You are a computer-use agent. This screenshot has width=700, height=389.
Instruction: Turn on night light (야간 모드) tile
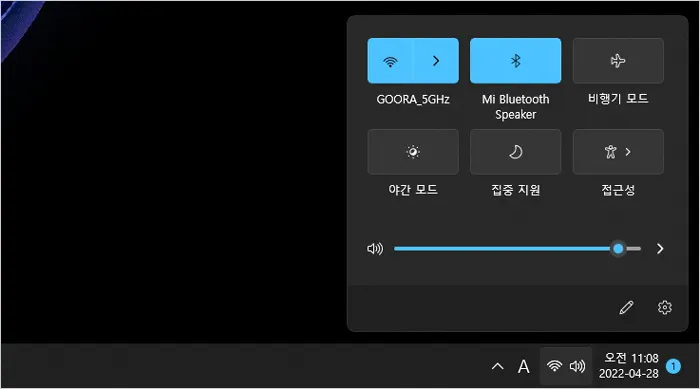413,152
